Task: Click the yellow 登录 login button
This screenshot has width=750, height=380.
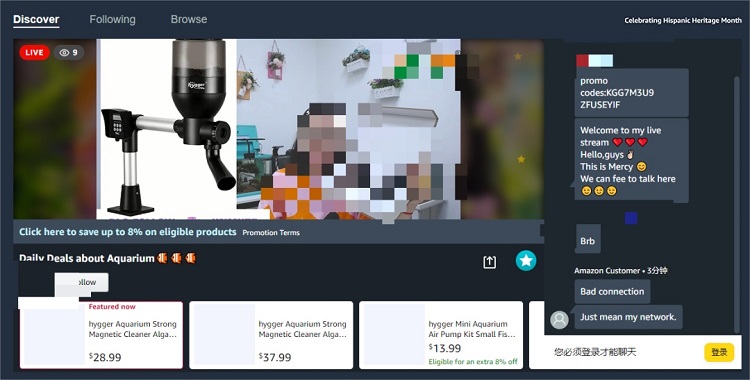Action: click(x=719, y=352)
